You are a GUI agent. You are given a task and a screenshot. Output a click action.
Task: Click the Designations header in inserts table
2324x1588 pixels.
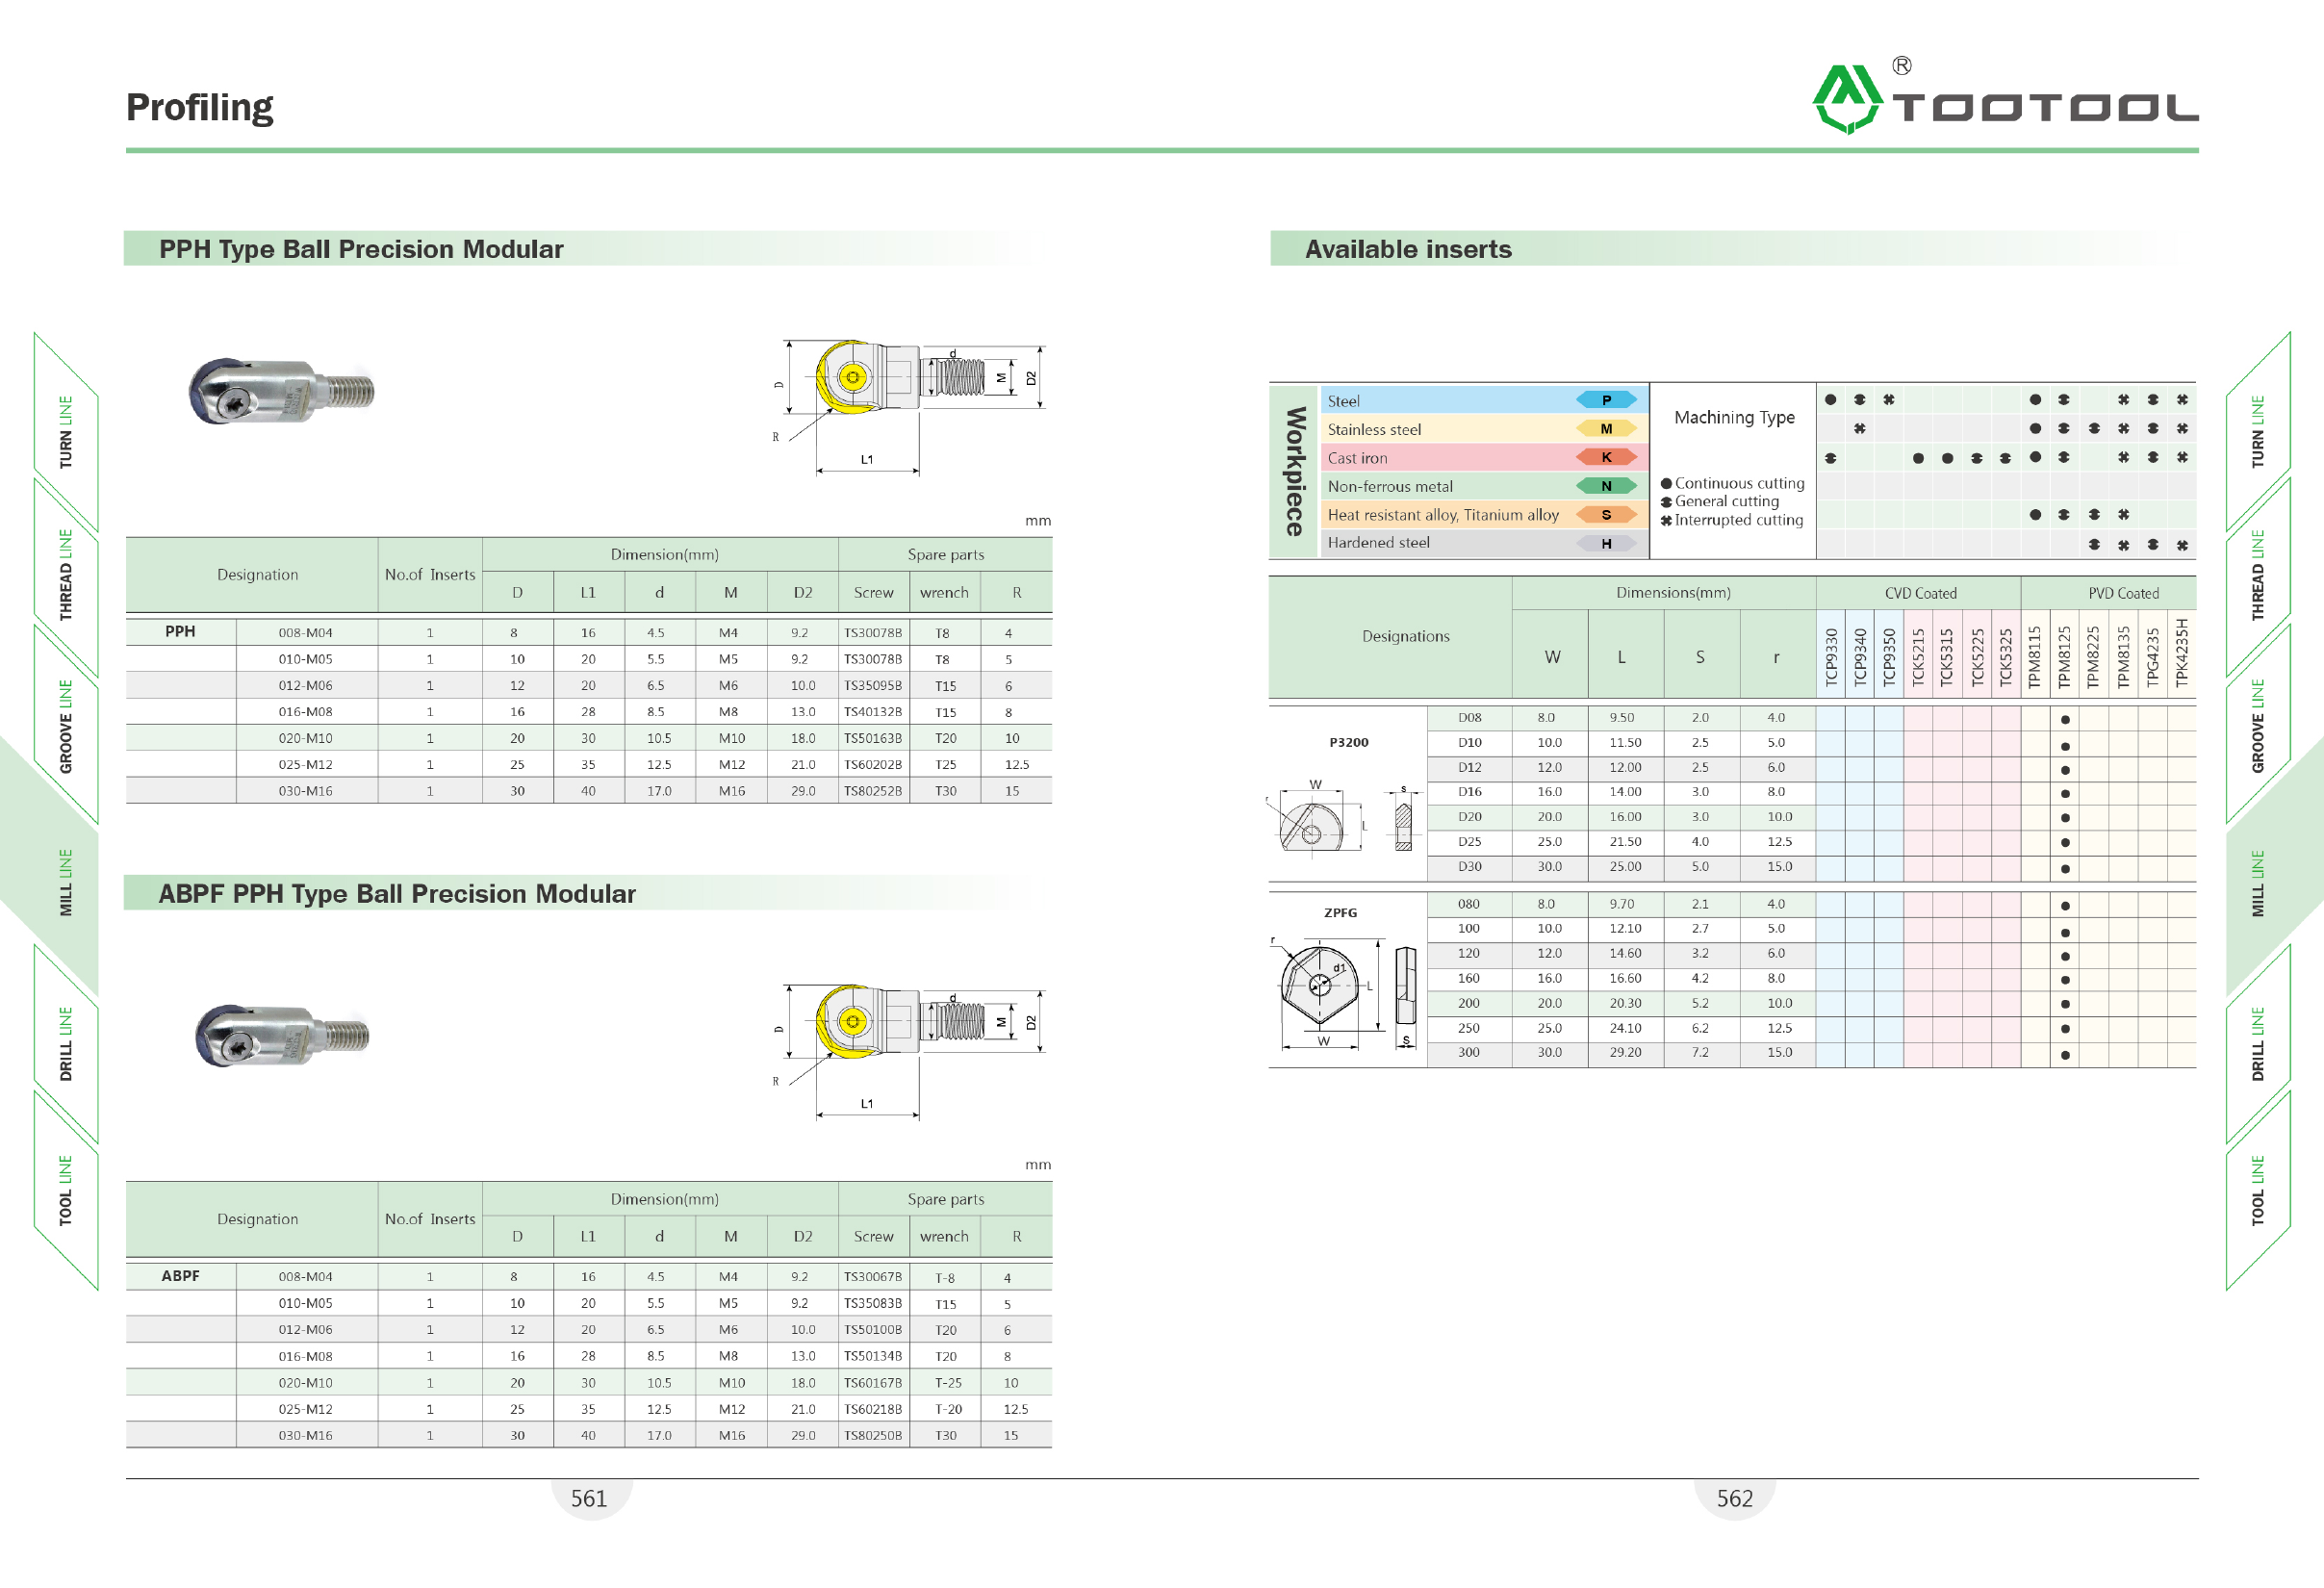pyautogui.click(x=1405, y=637)
